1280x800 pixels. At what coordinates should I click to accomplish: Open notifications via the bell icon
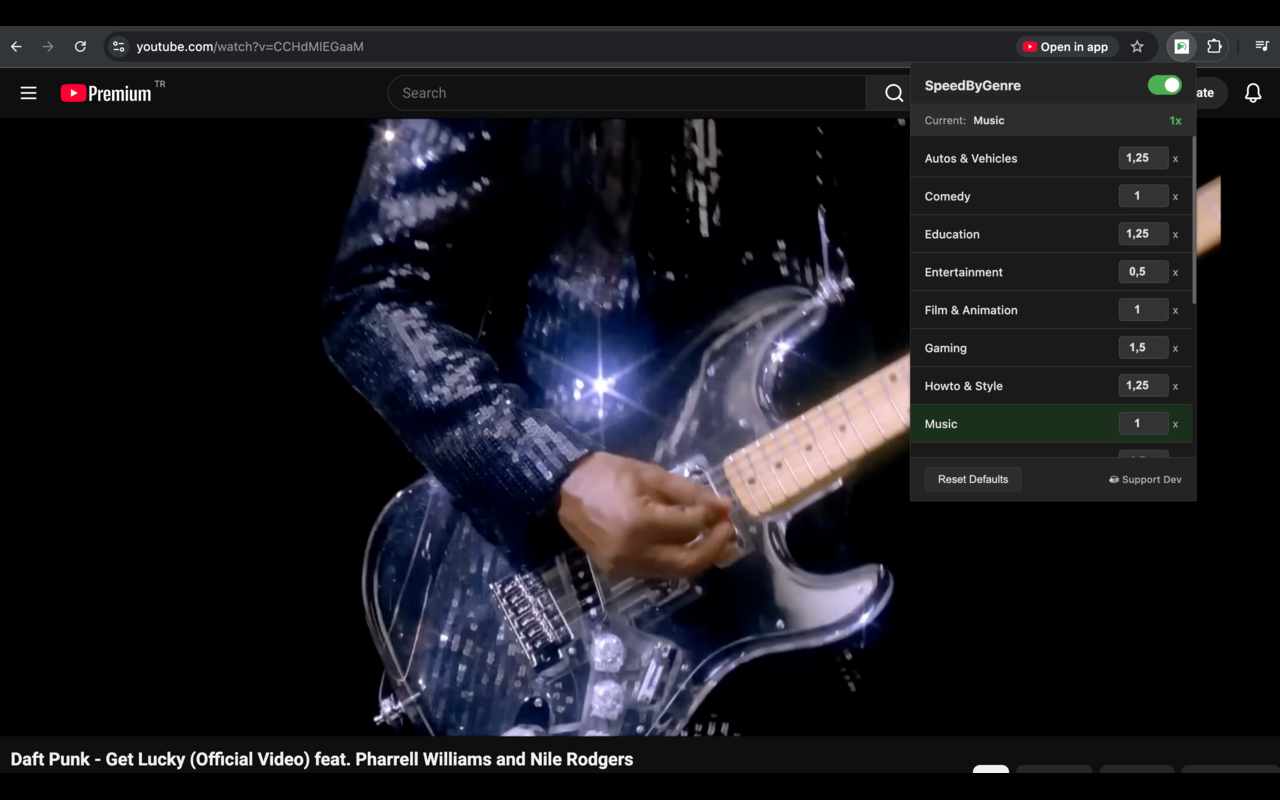point(1253,92)
